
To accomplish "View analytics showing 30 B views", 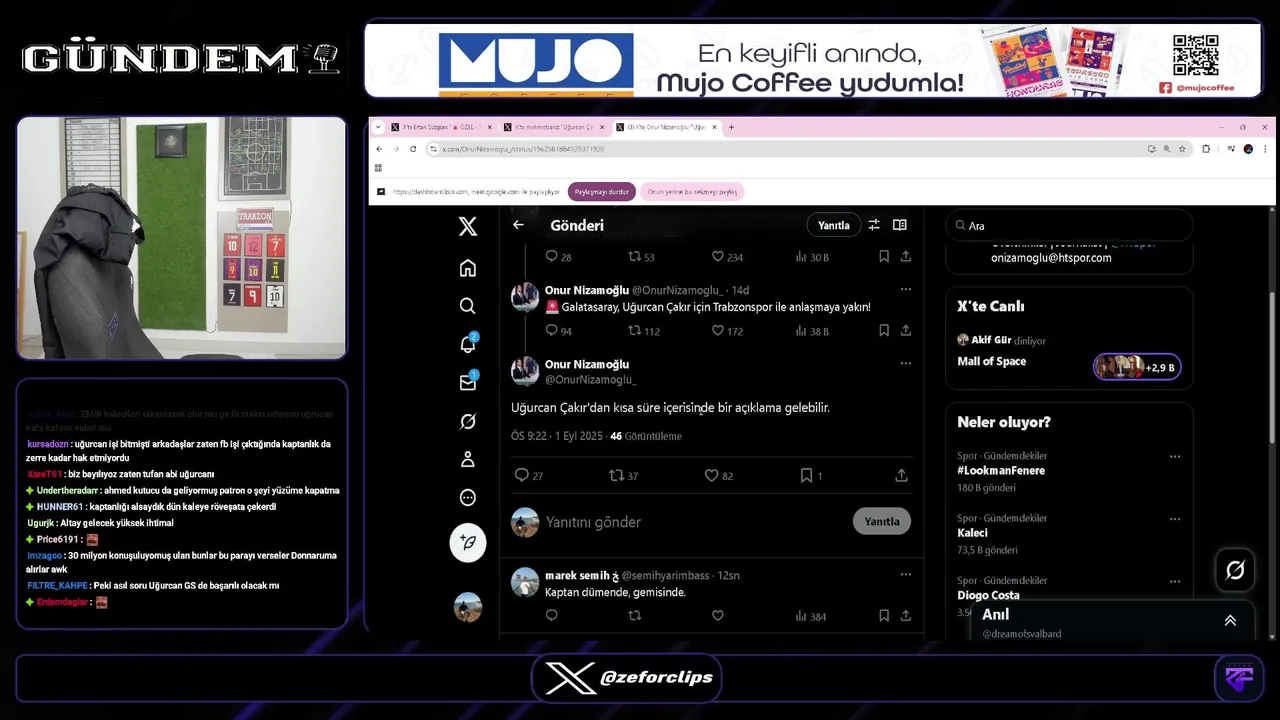I will coord(812,257).
